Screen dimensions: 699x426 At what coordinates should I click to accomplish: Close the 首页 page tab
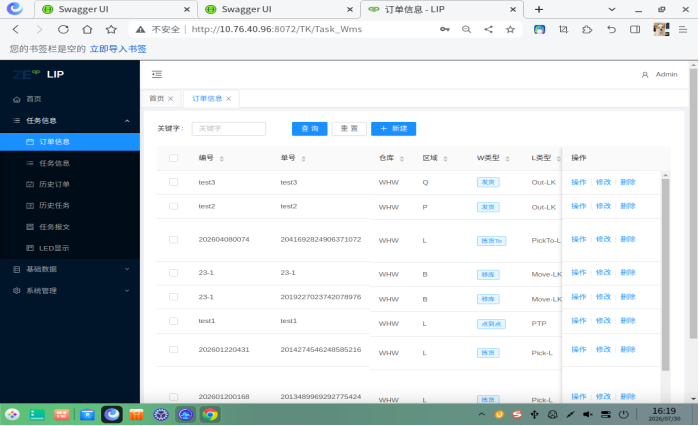click(x=171, y=98)
